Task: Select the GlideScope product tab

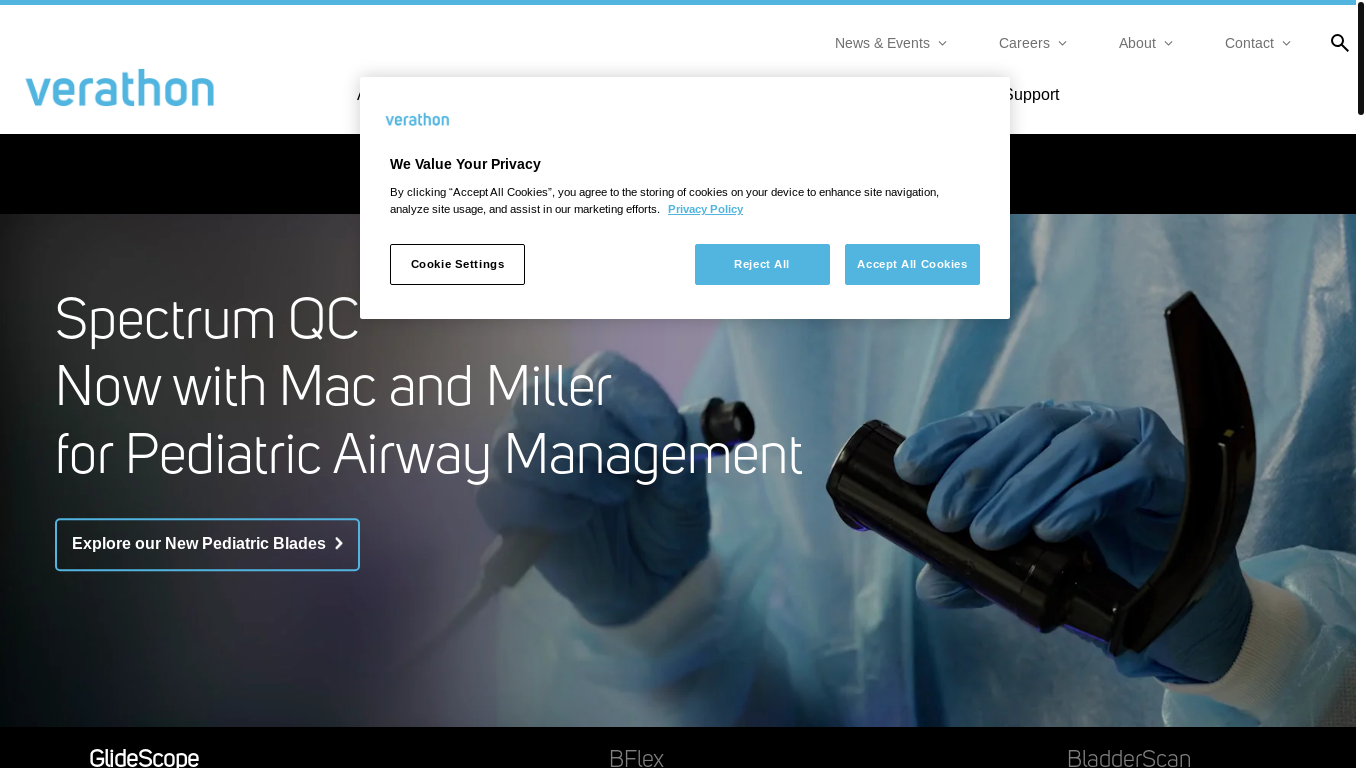Action: (x=144, y=758)
